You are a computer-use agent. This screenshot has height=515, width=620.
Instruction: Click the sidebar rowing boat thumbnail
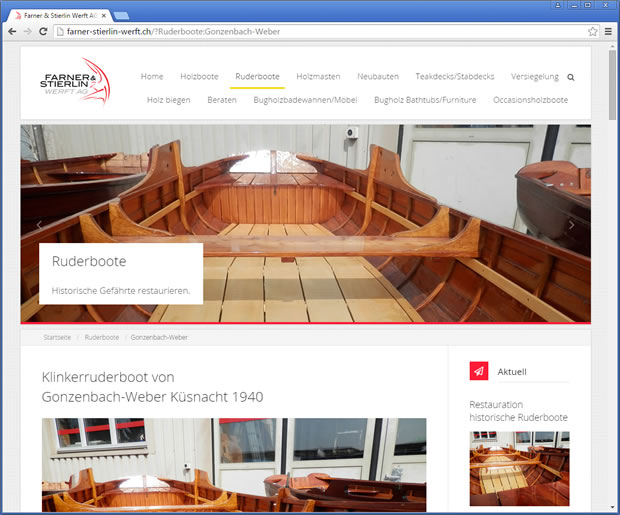coord(519,468)
